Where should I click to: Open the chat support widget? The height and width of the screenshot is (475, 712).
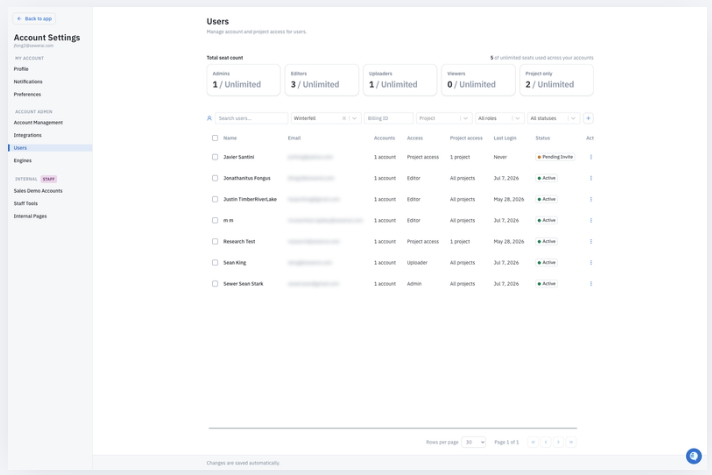[x=693, y=456]
